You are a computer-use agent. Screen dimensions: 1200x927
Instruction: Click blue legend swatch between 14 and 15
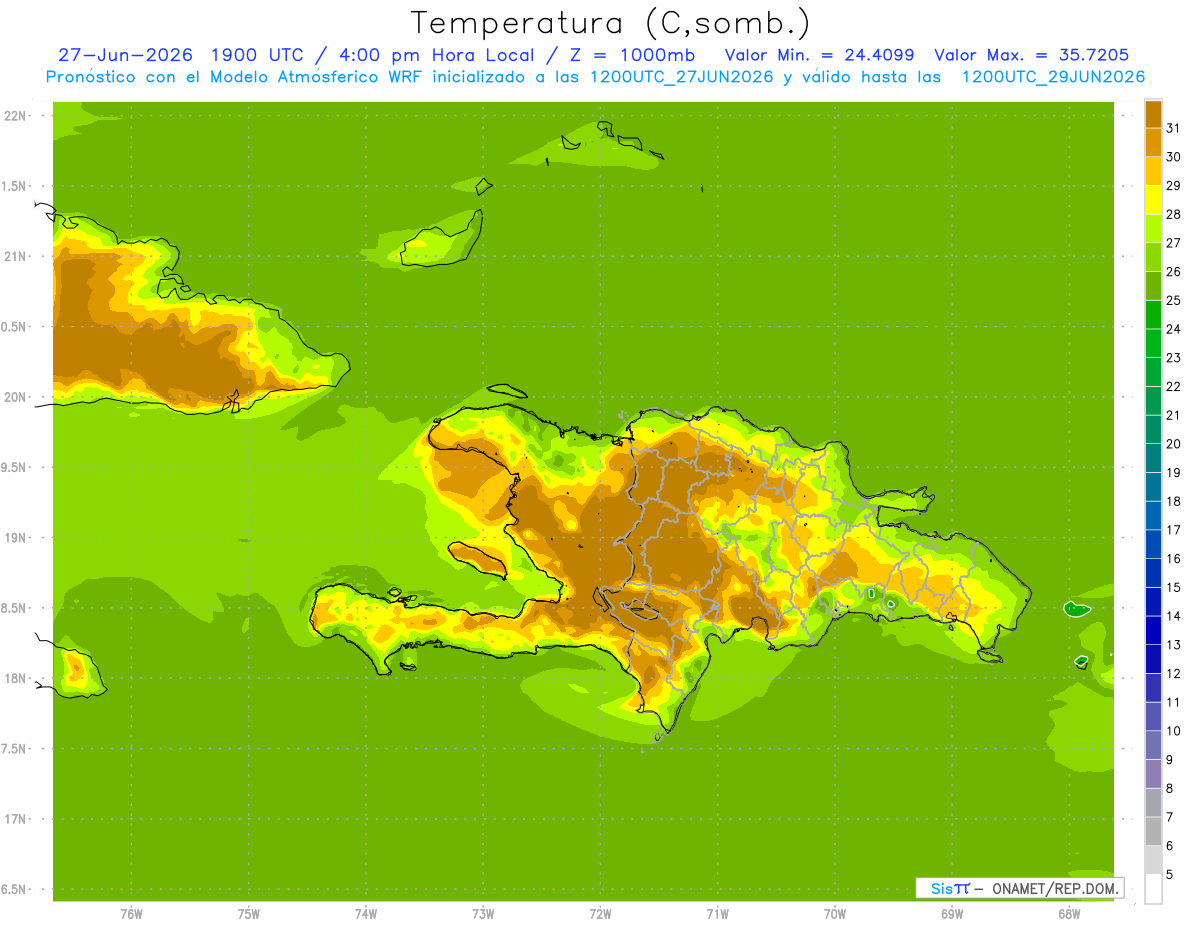[x=1154, y=601]
